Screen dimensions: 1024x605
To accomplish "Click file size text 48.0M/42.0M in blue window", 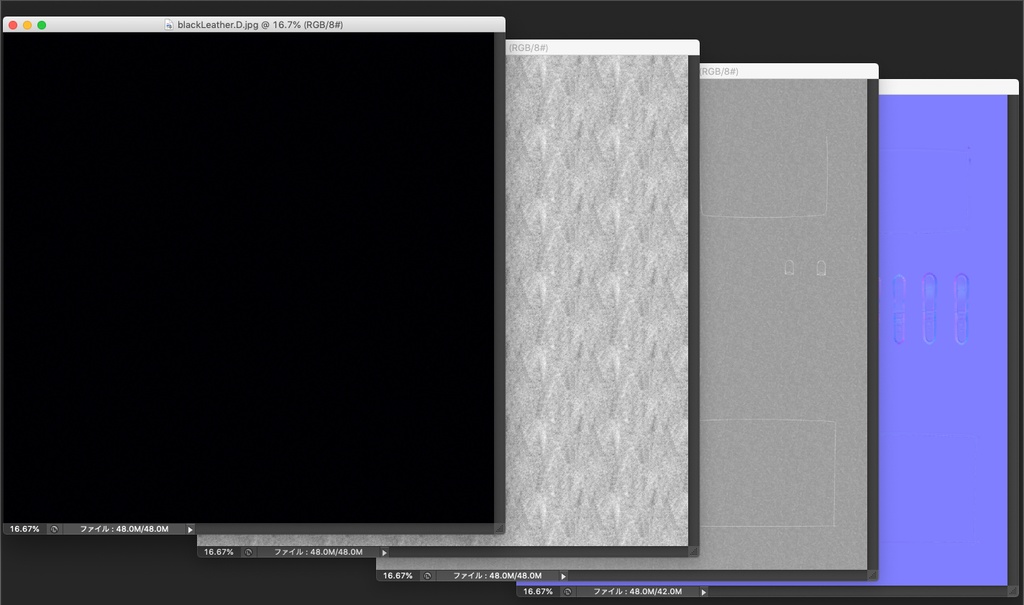I will click(x=637, y=591).
